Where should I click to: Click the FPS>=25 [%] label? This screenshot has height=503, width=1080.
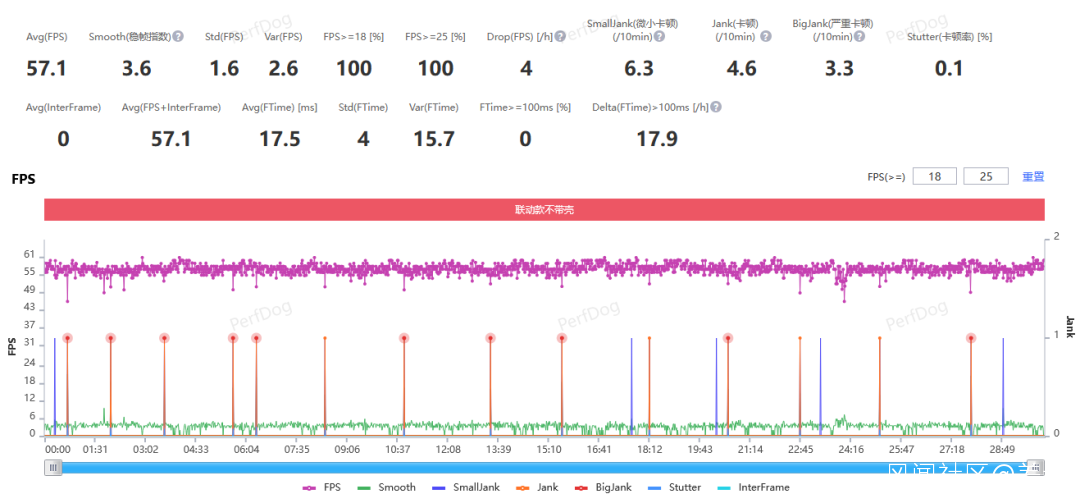[435, 37]
